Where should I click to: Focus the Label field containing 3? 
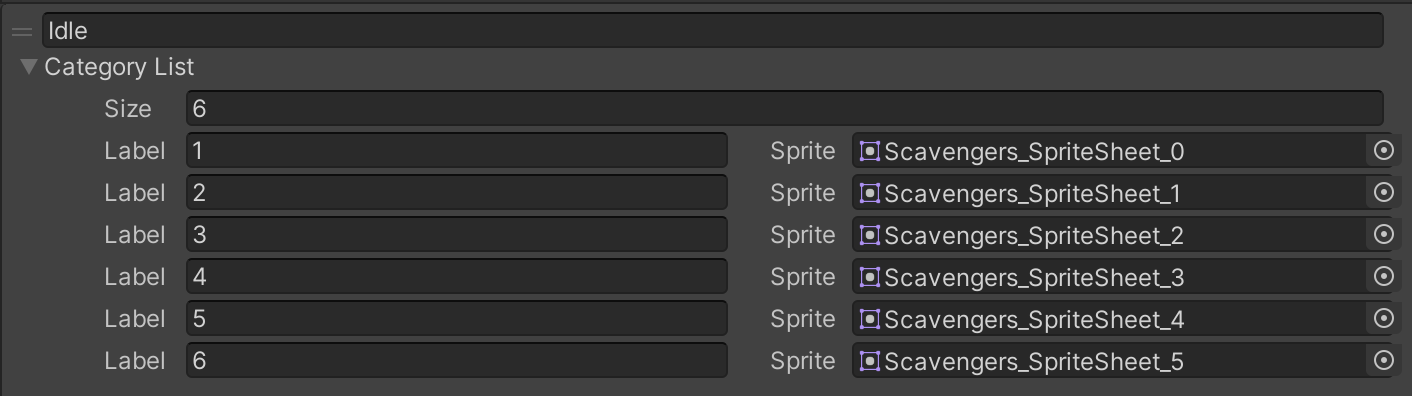pos(457,235)
